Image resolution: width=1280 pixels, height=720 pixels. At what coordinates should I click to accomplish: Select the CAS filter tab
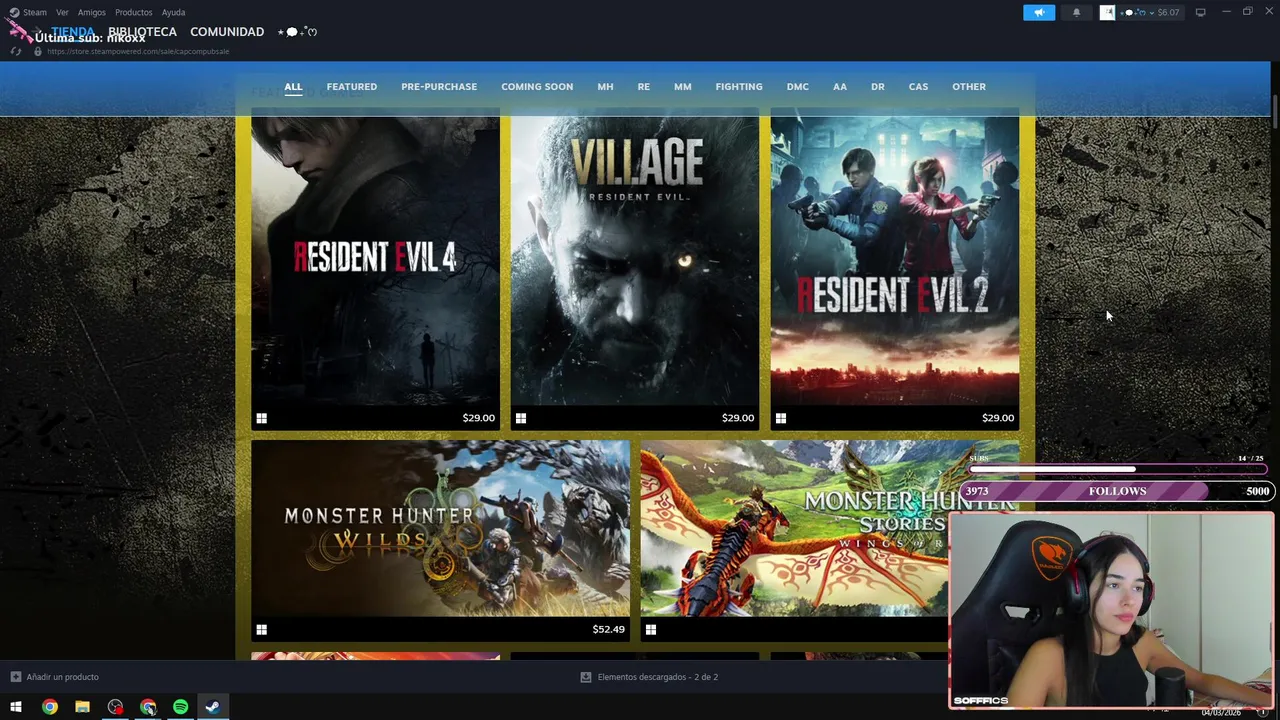[918, 87]
